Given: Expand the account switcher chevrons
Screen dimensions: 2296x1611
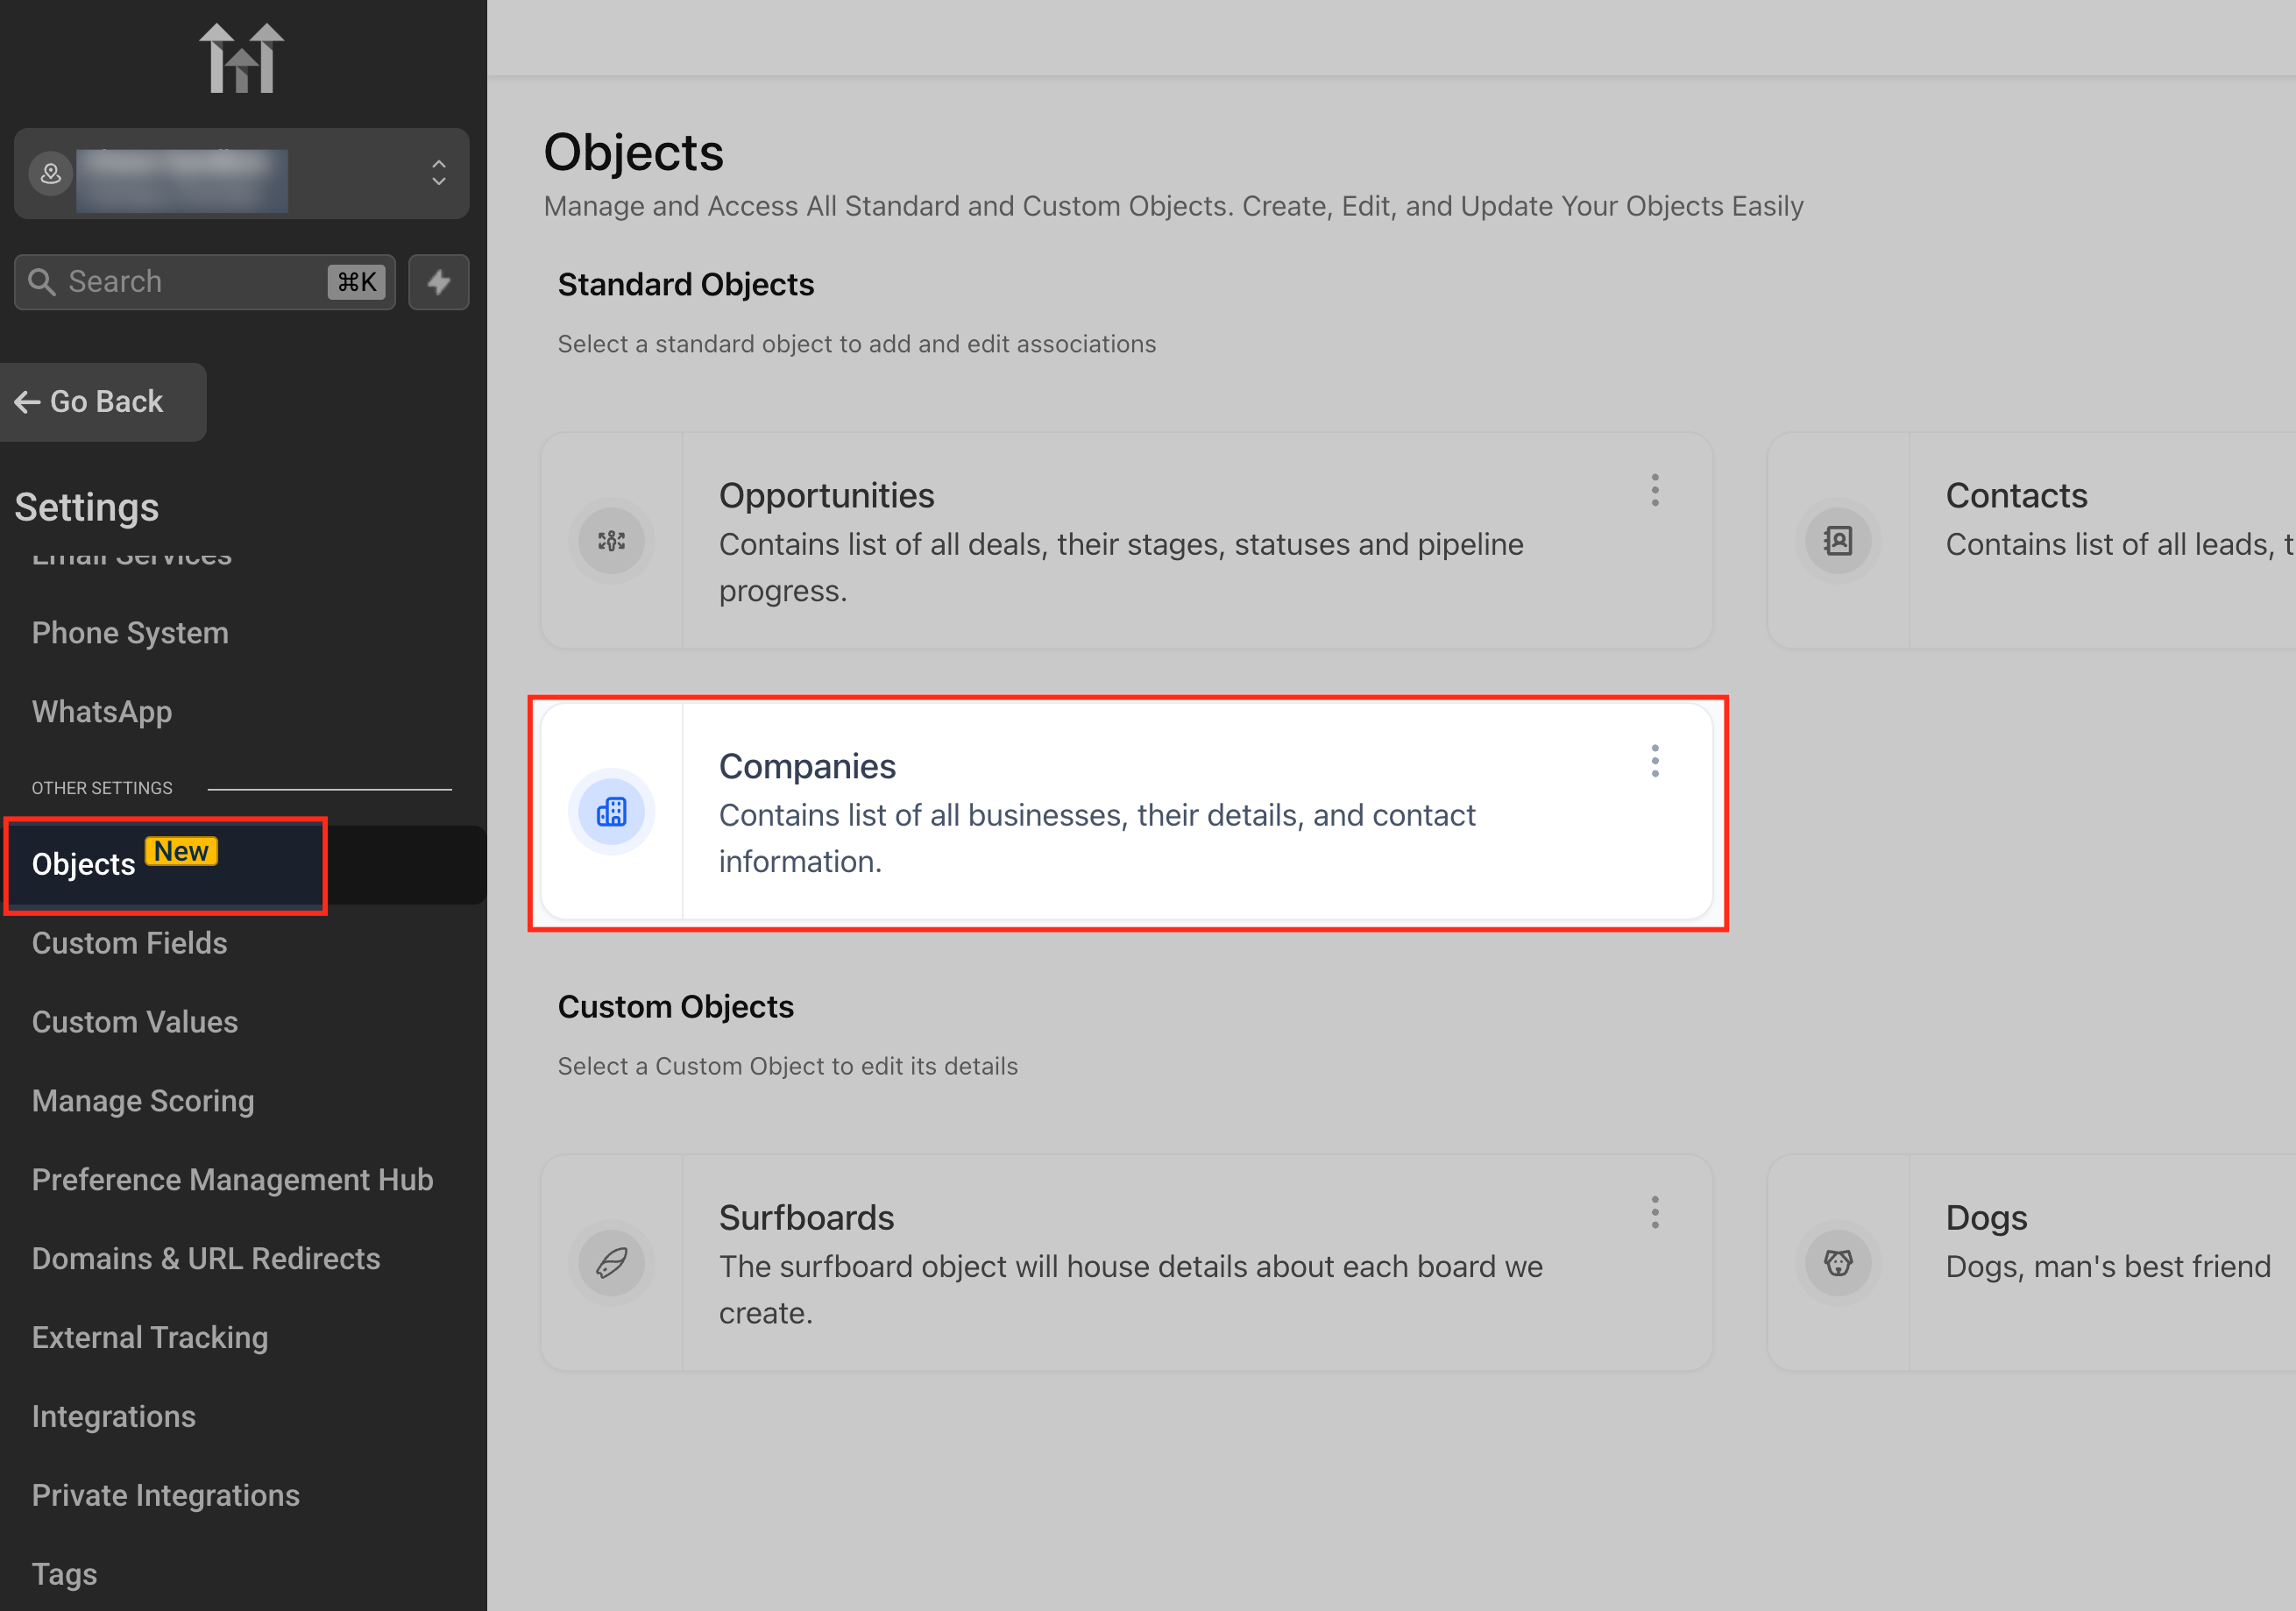Looking at the screenshot, I should pyautogui.click(x=438, y=173).
